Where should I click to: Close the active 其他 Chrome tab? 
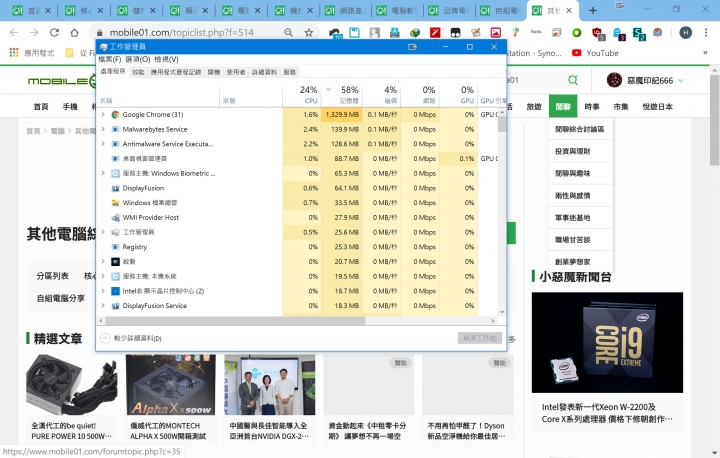click(x=569, y=11)
